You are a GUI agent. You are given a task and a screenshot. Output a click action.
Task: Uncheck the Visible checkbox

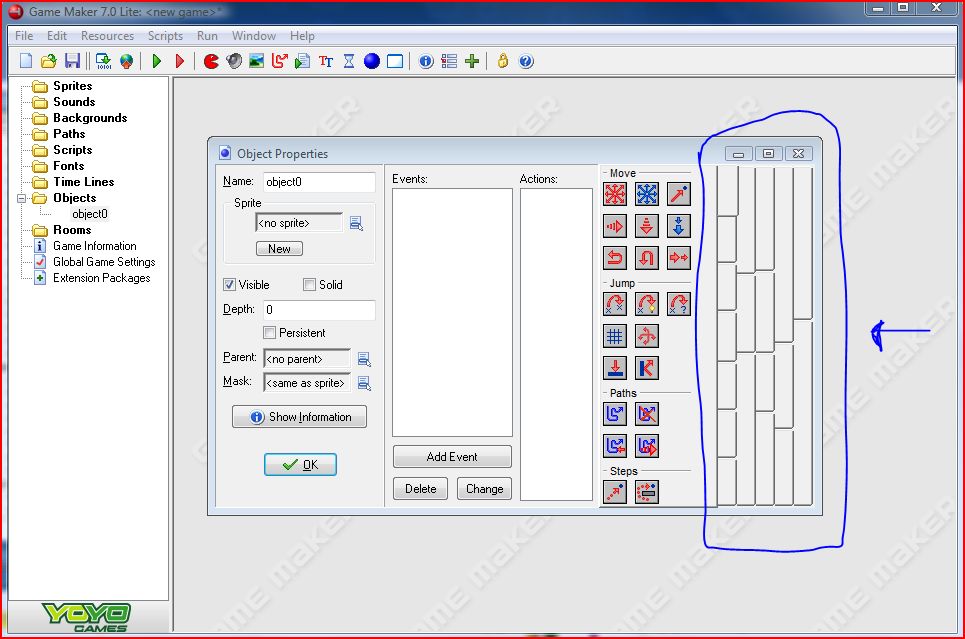click(229, 285)
